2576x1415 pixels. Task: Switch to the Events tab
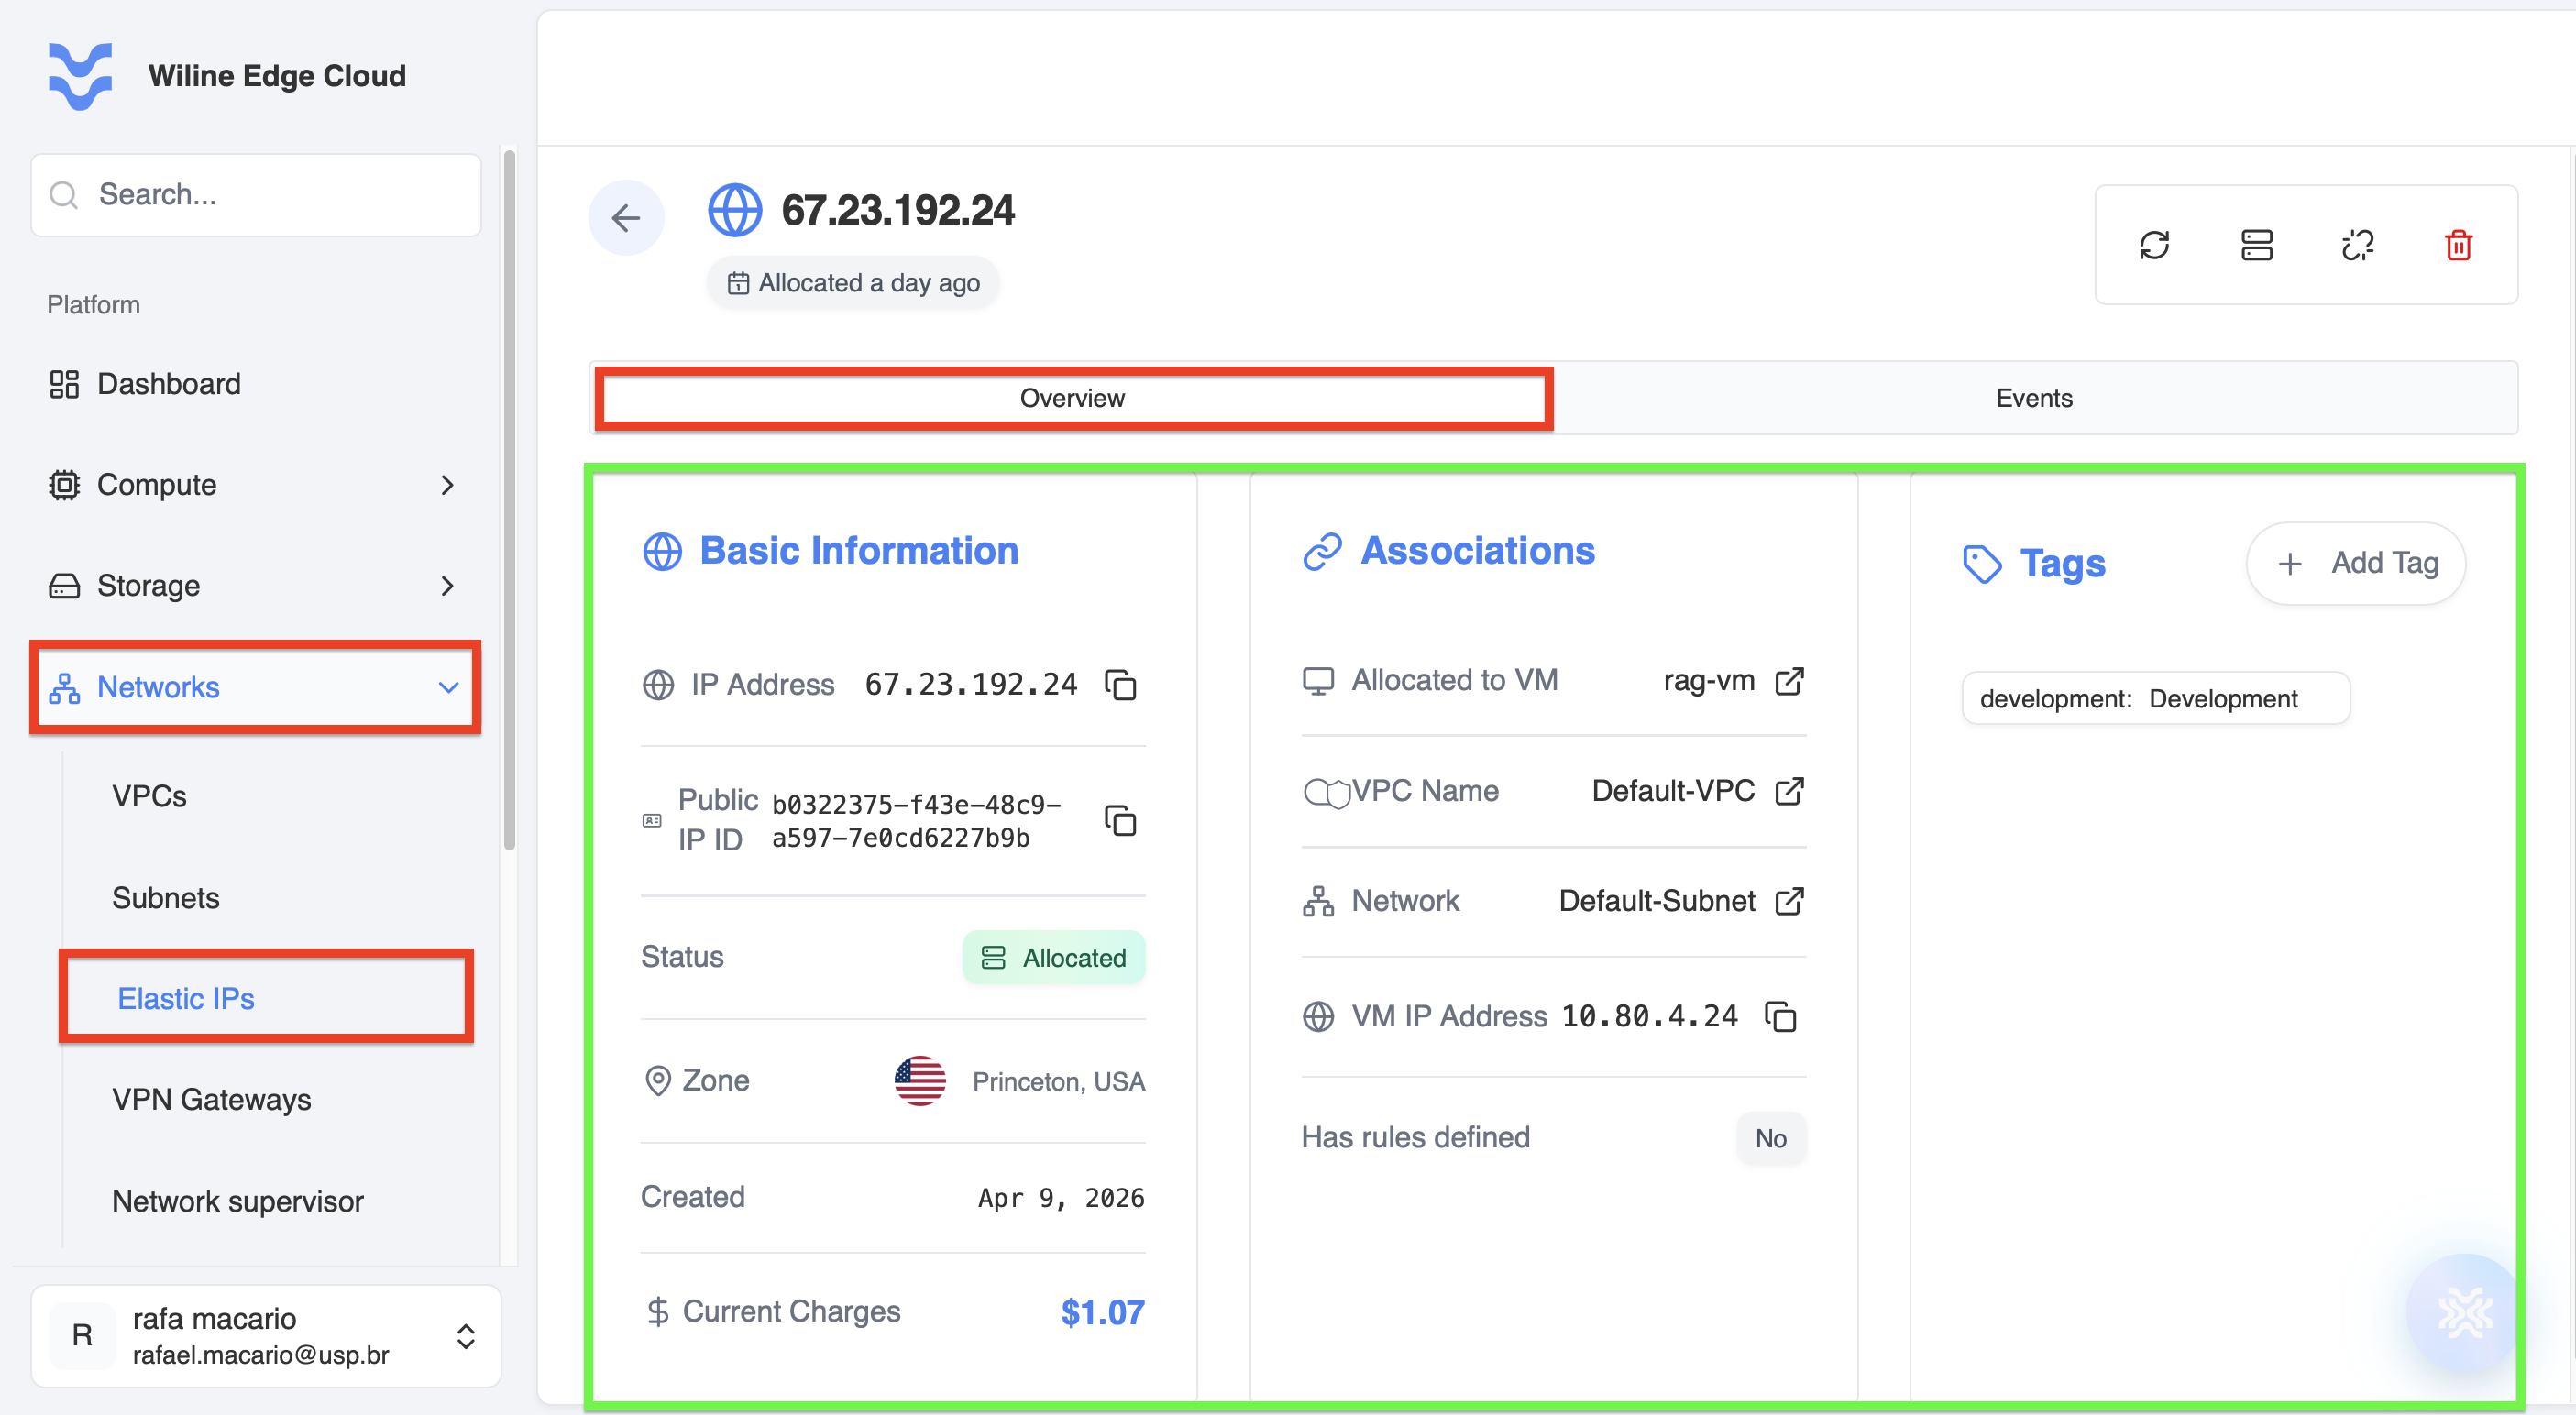2033,398
